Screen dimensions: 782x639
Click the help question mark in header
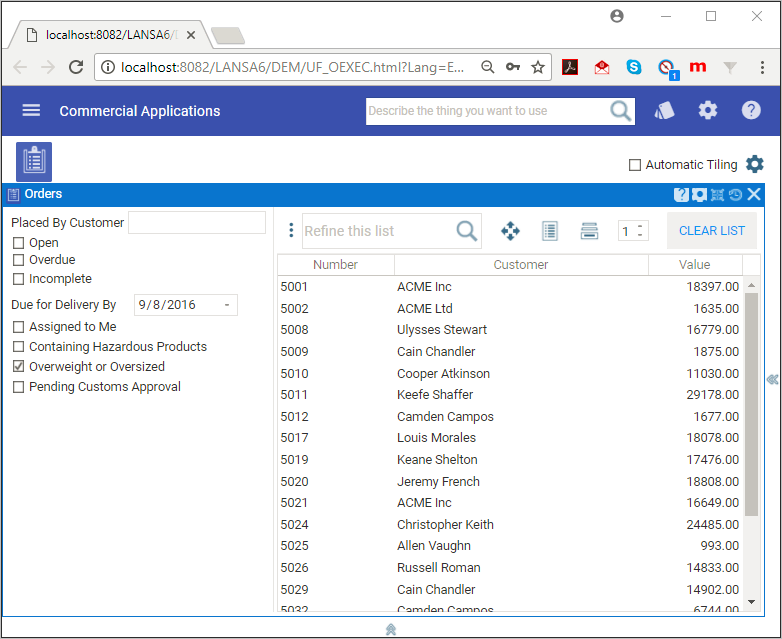pyautogui.click(x=751, y=110)
